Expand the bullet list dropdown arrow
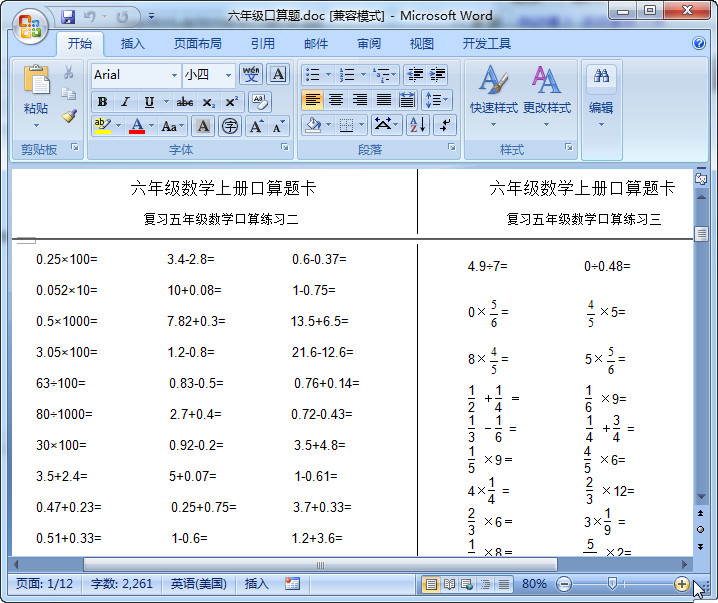The image size is (718, 603). 328,74
